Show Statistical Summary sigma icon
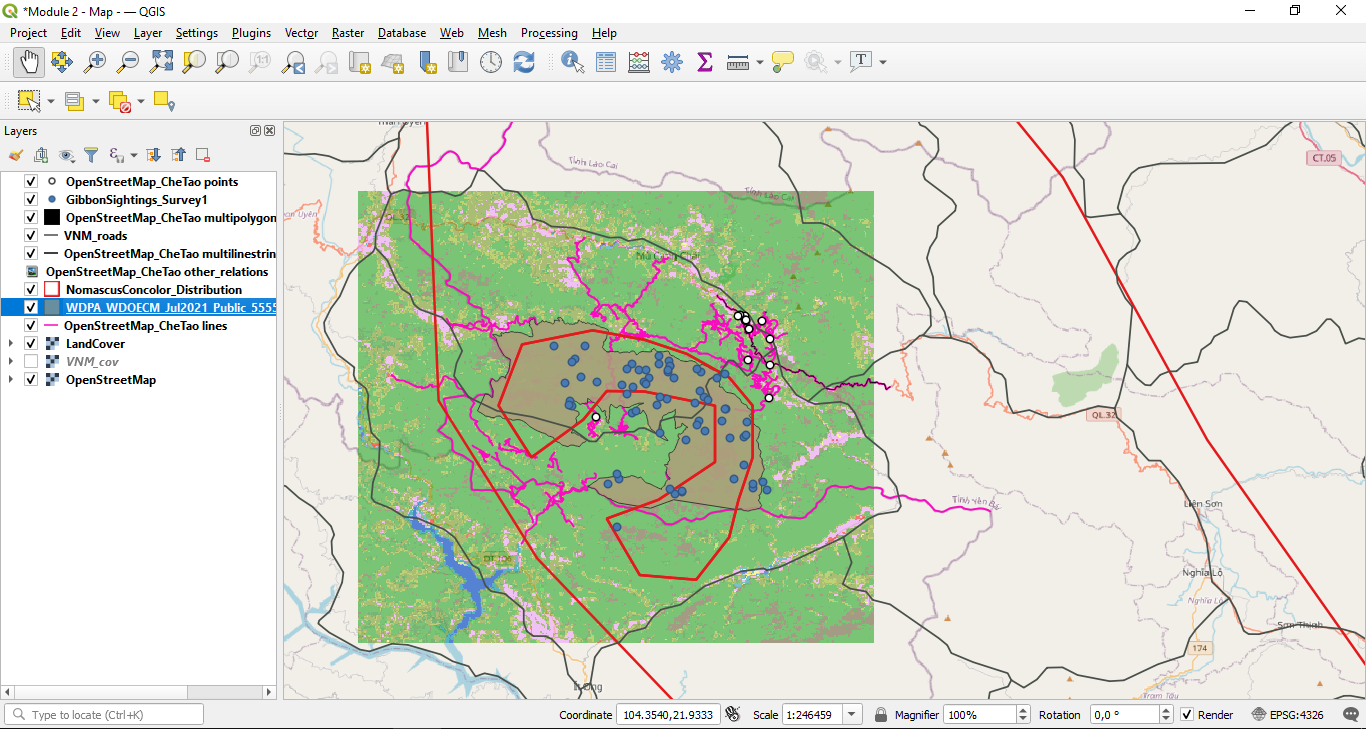 tap(705, 62)
